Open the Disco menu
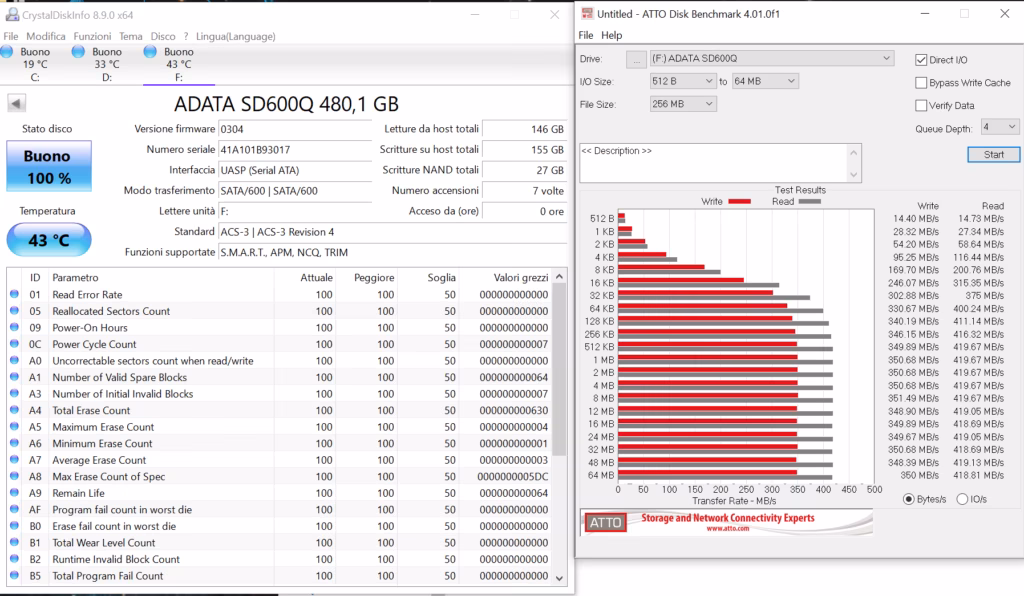 tap(163, 37)
